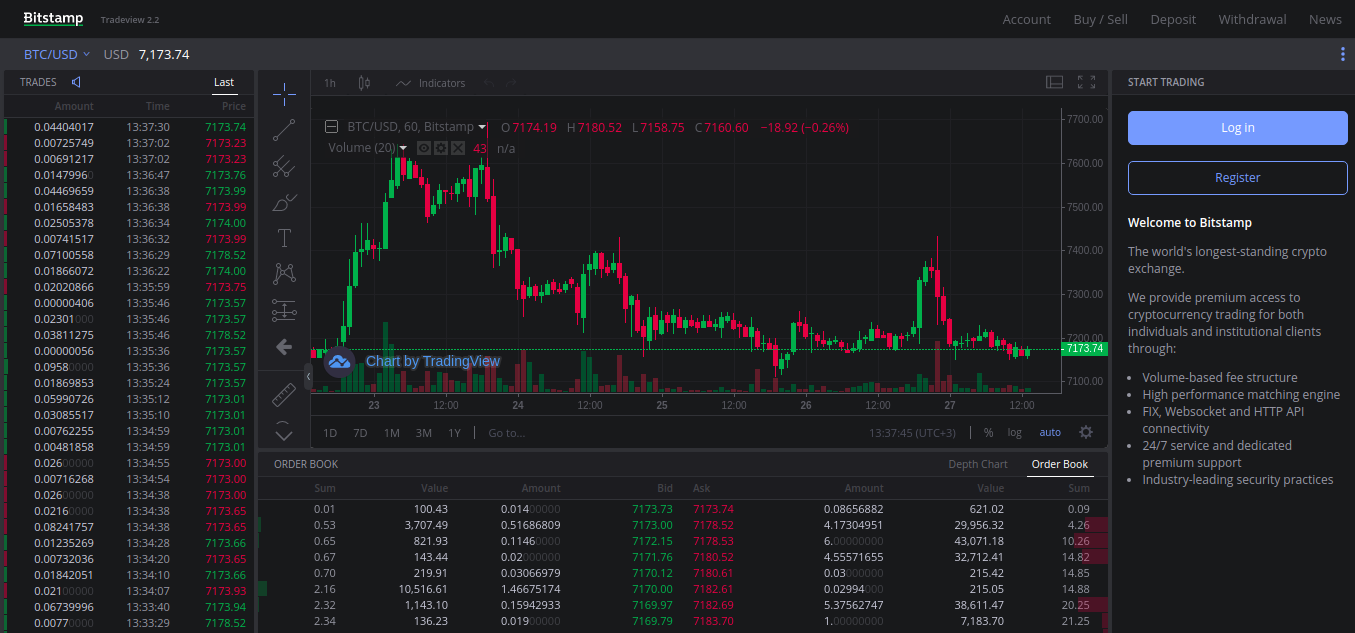1355x633 pixels.
Task: Click Go to... date button
Action: point(506,433)
